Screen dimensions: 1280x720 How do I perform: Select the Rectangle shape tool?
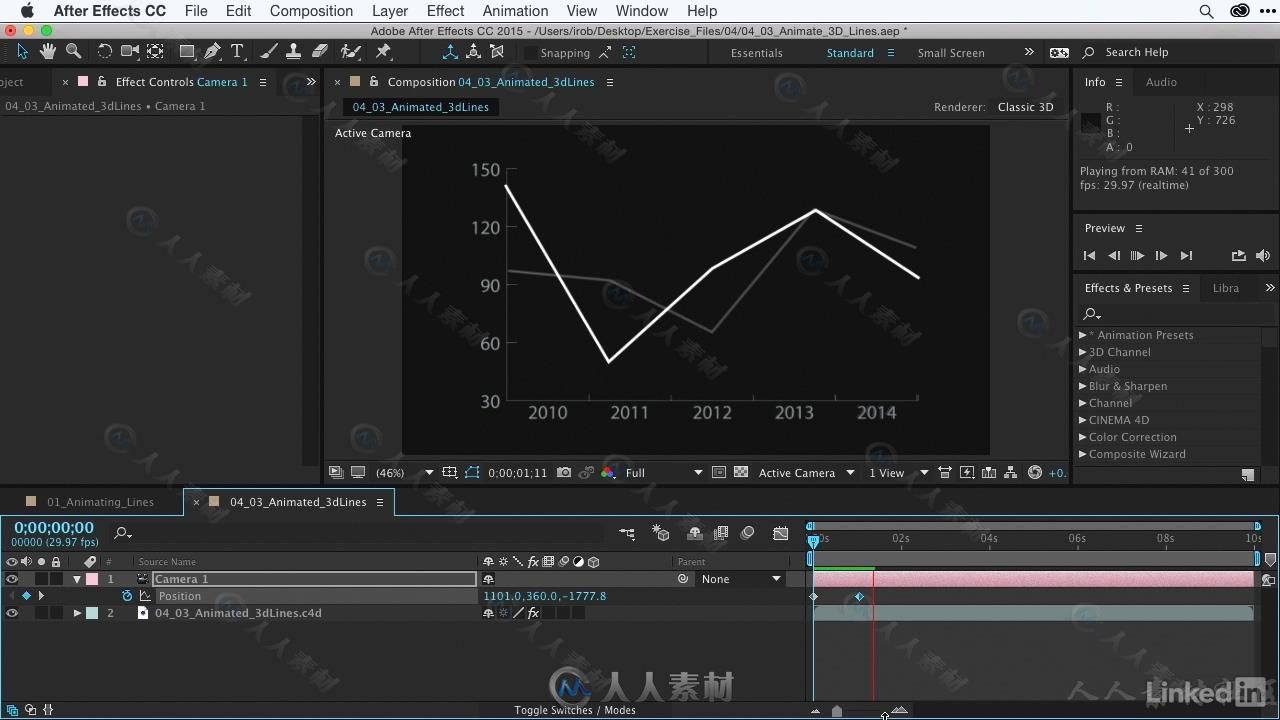(187, 51)
